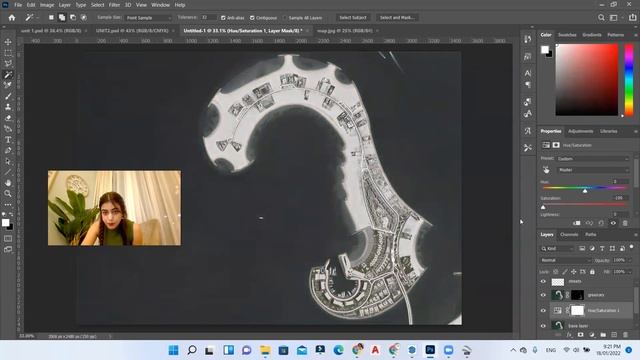Open the Opacity value dropdown
Screen dimensions: 640x360
click(629, 260)
